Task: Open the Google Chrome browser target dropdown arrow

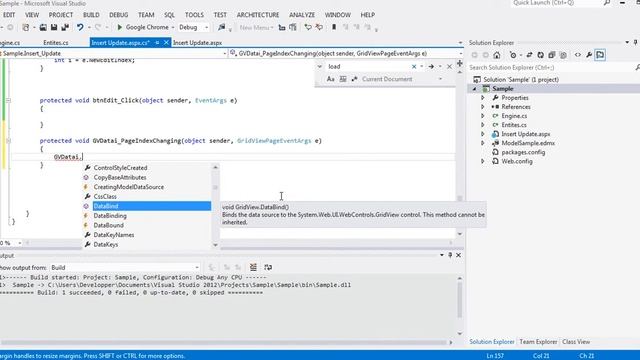Action: [x=172, y=27]
